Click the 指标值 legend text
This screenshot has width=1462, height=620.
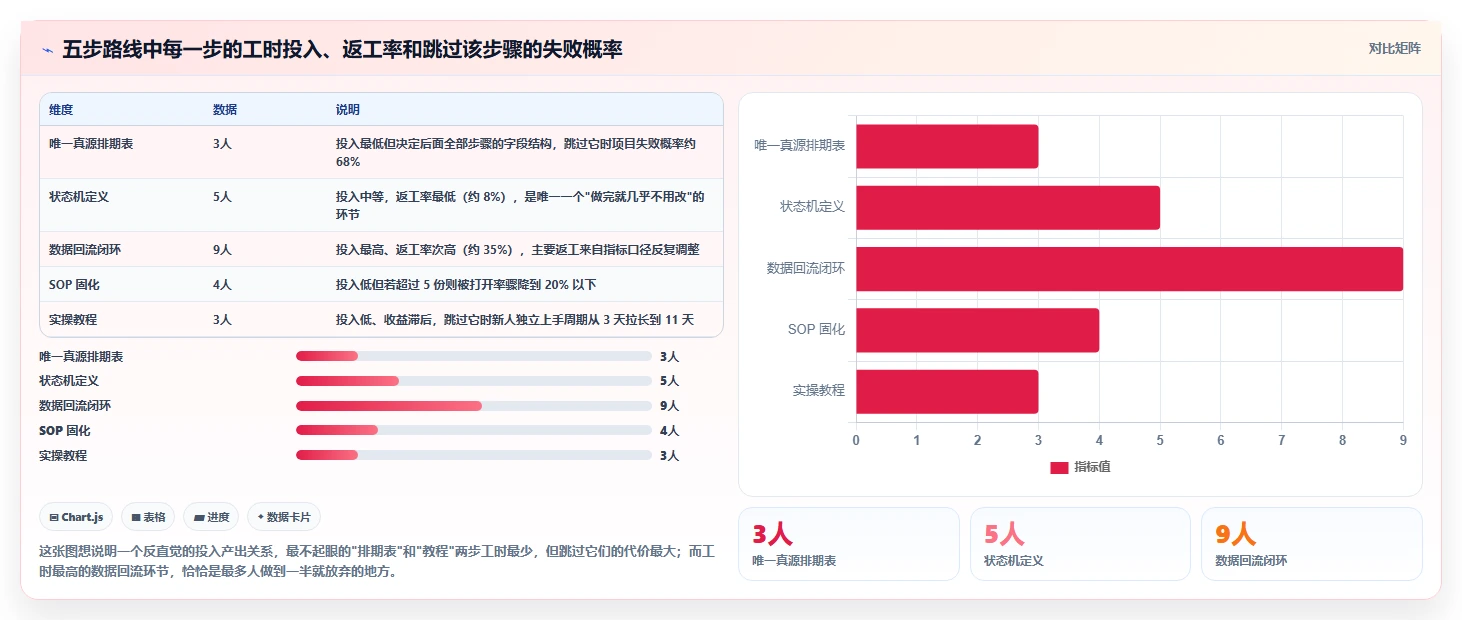click(x=1092, y=468)
